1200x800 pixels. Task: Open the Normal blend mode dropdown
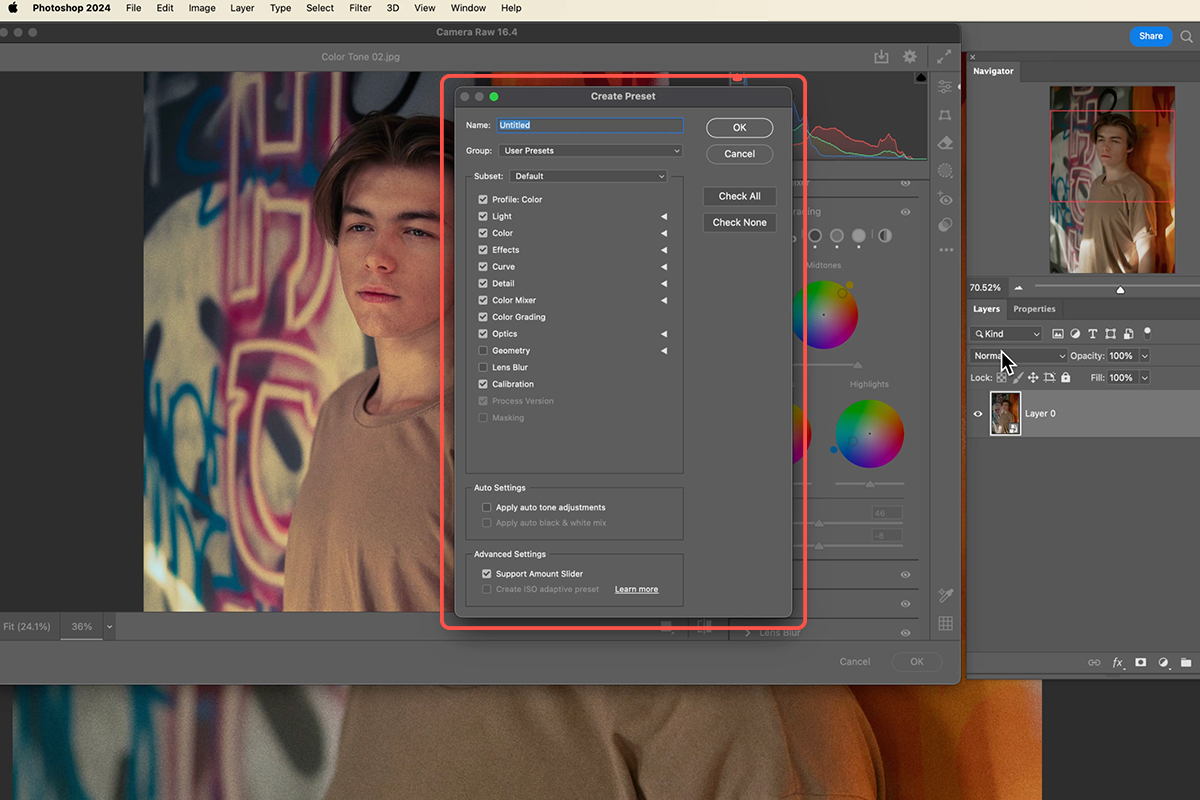pos(1015,355)
